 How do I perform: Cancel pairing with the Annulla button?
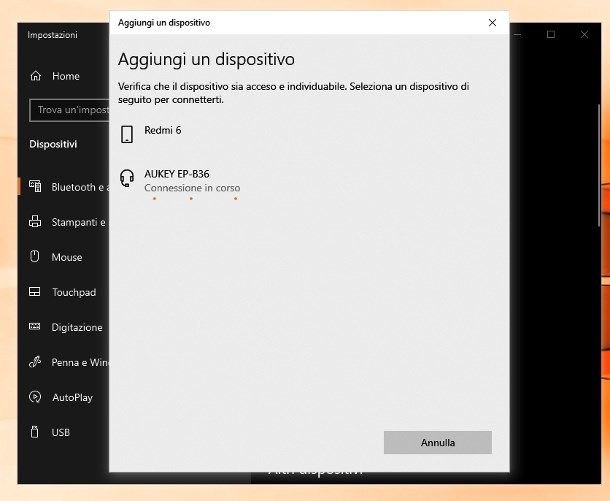[438, 442]
